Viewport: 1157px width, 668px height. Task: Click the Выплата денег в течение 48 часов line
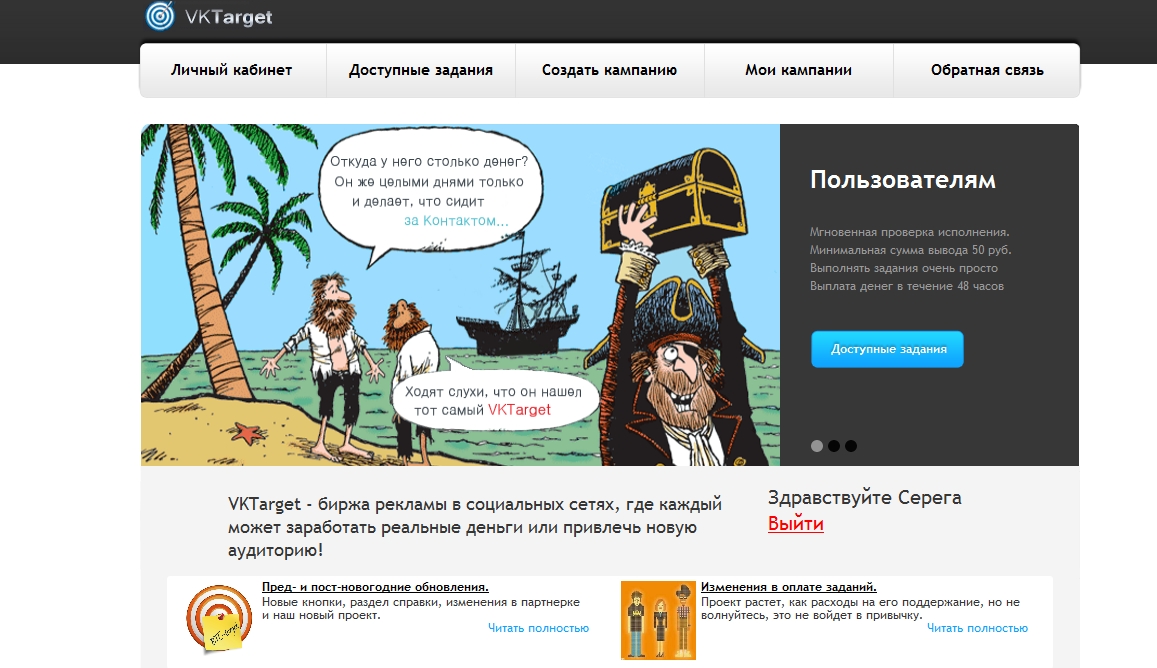pyautogui.click(x=907, y=286)
